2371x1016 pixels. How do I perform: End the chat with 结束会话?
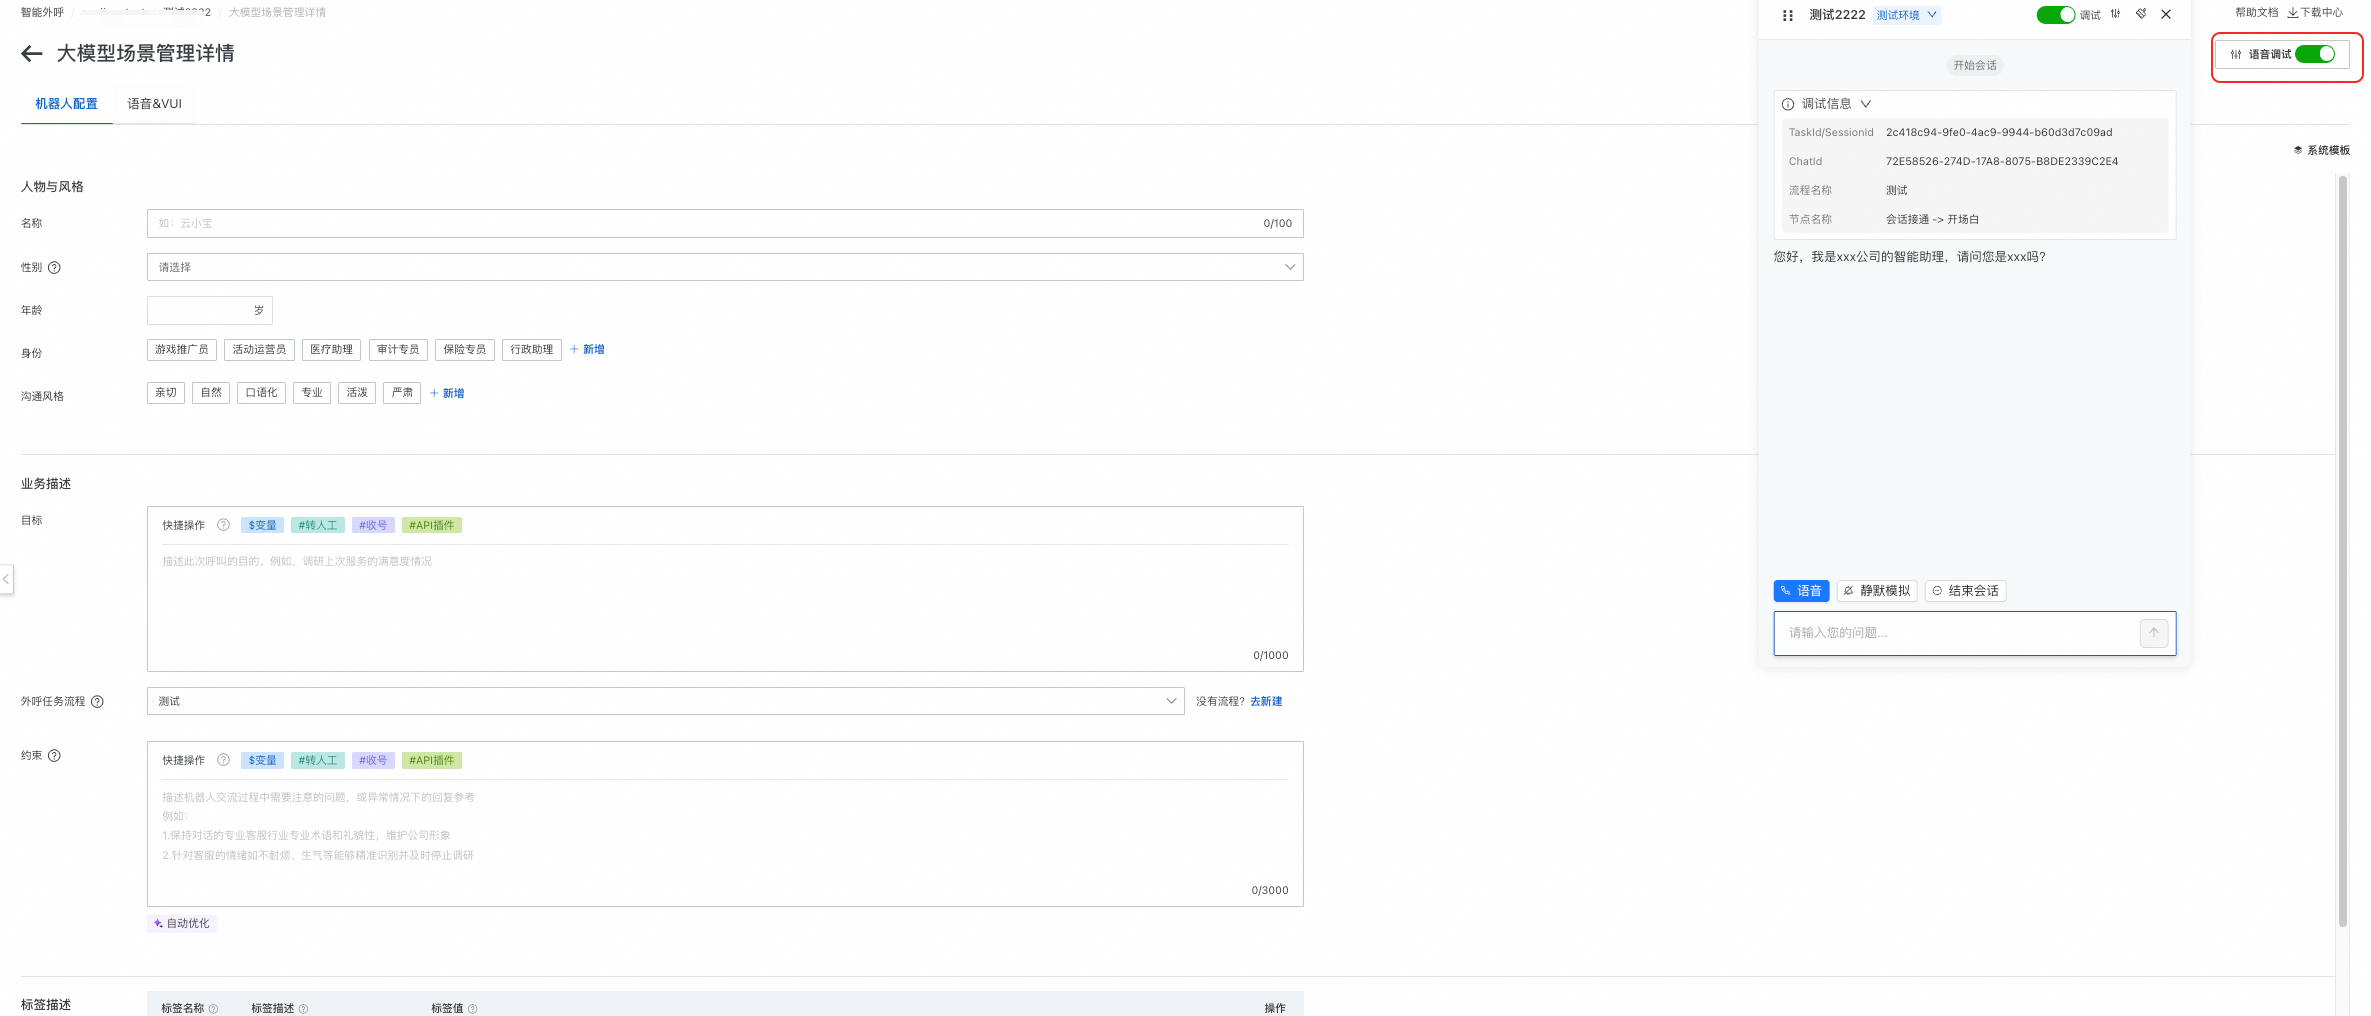(1965, 591)
